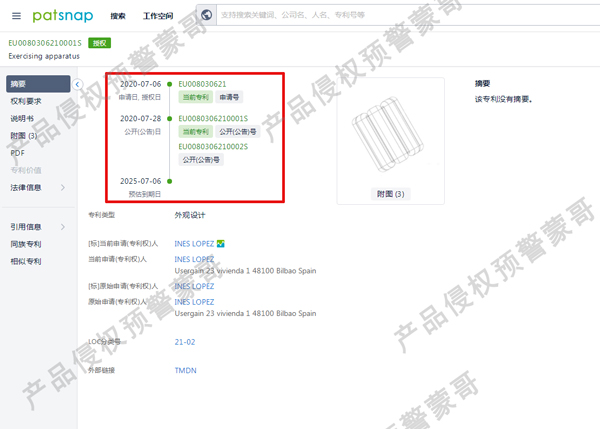This screenshot has width=600, height=429.
Task: Click the Exercising apparatus title text
Action: (x=44, y=56)
